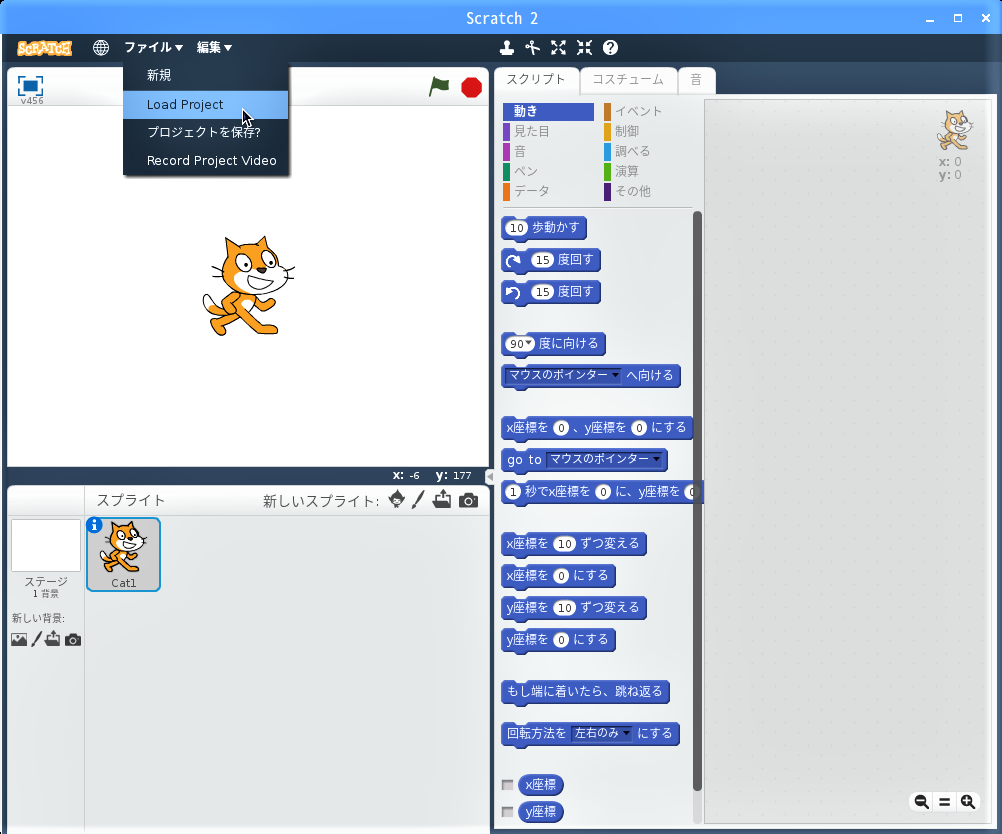The width and height of the screenshot is (1002, 834).
Task: Select the Cat1 sprite thumbnail
Action: coord(123,554)
